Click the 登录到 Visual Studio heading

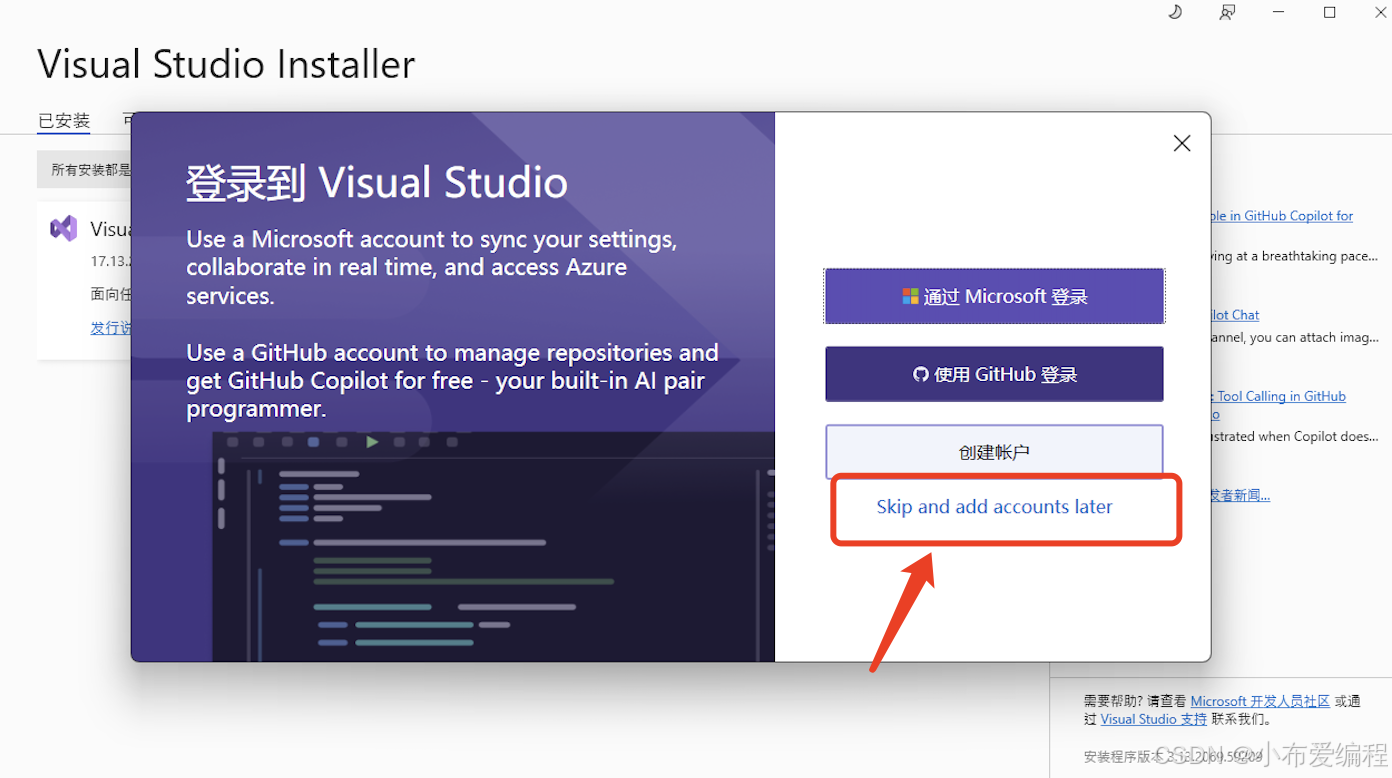coord(377,183)
